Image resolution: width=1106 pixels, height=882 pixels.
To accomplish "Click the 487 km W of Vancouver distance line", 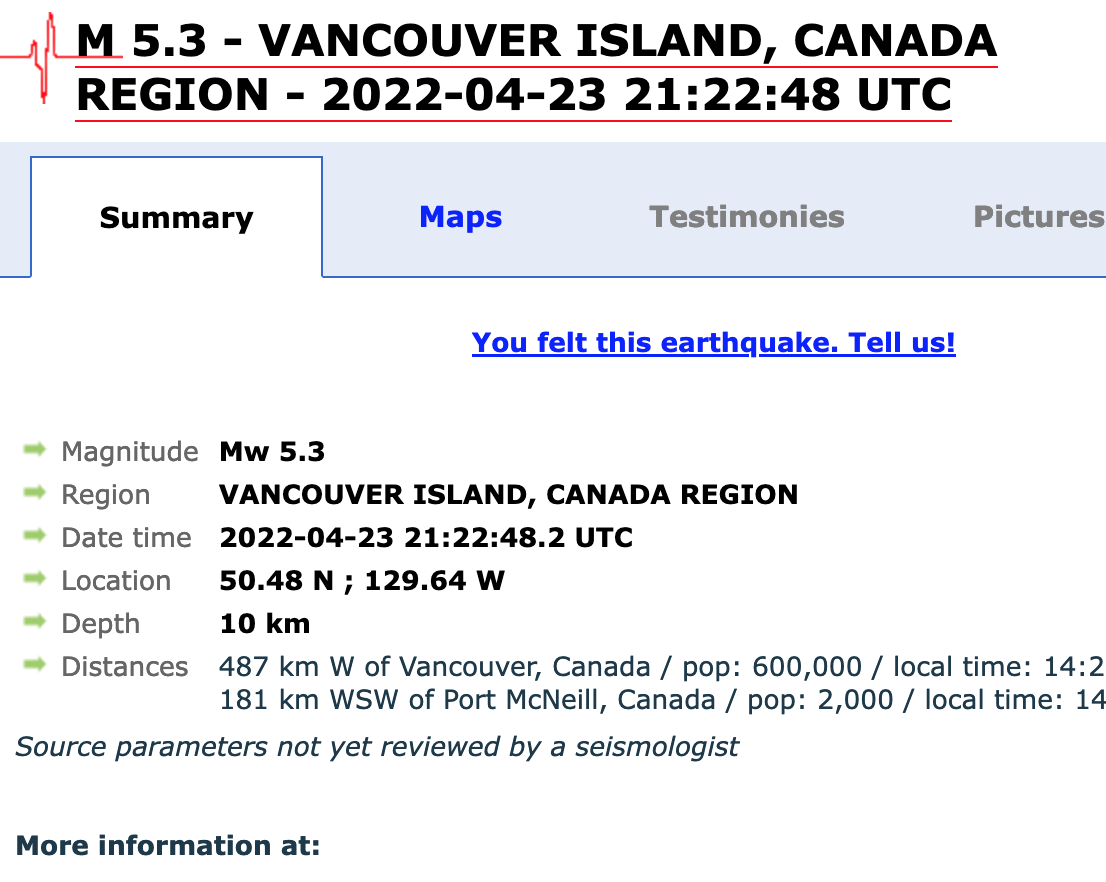I will [660, 667].
